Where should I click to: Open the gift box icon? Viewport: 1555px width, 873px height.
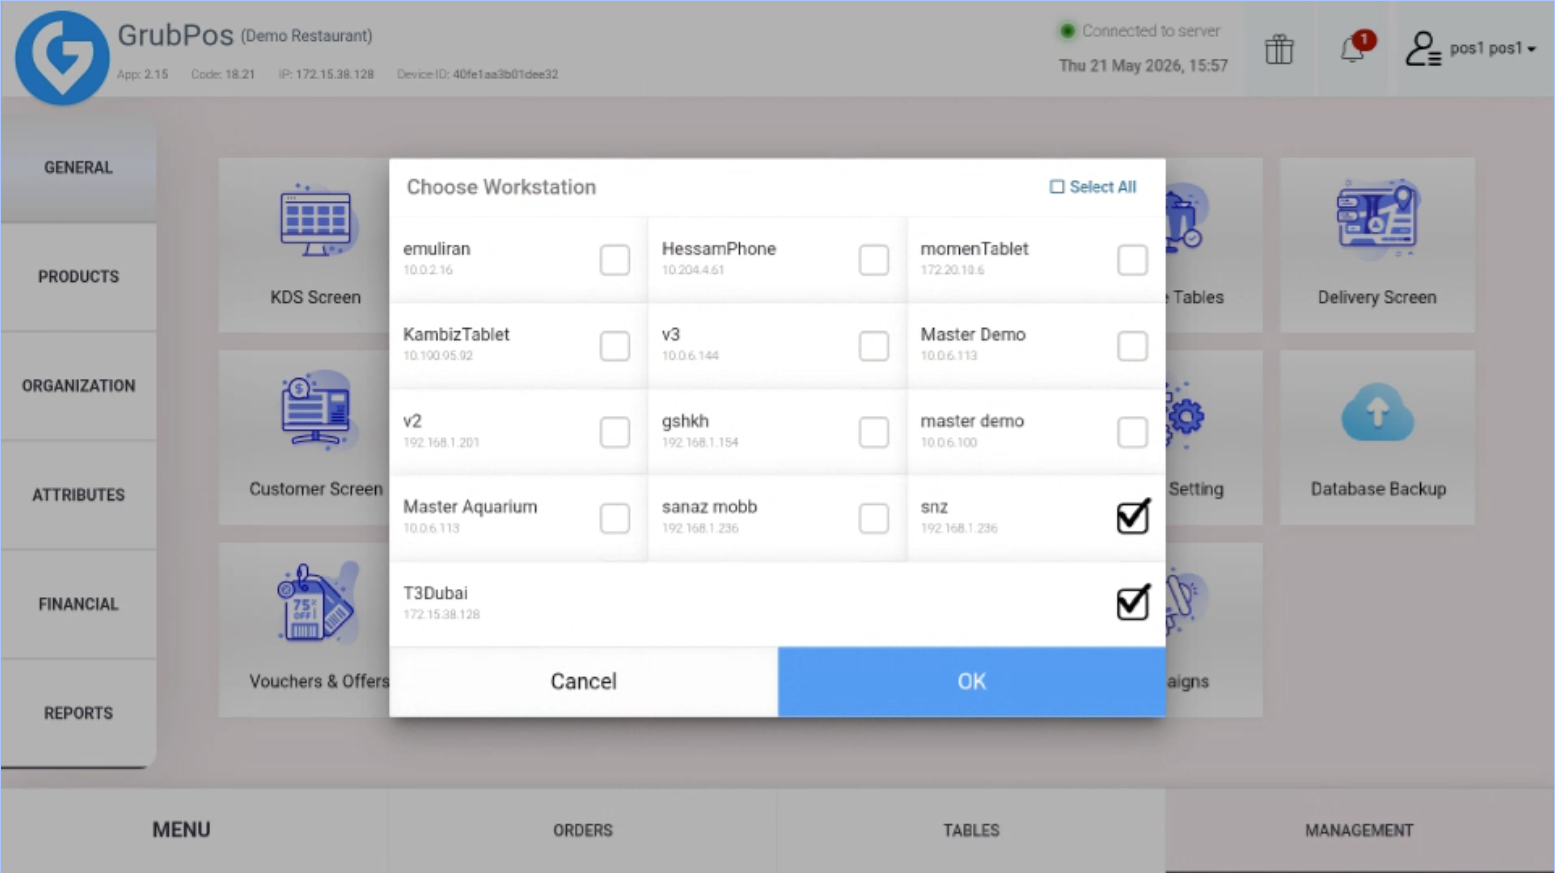tap(1279, 49)
